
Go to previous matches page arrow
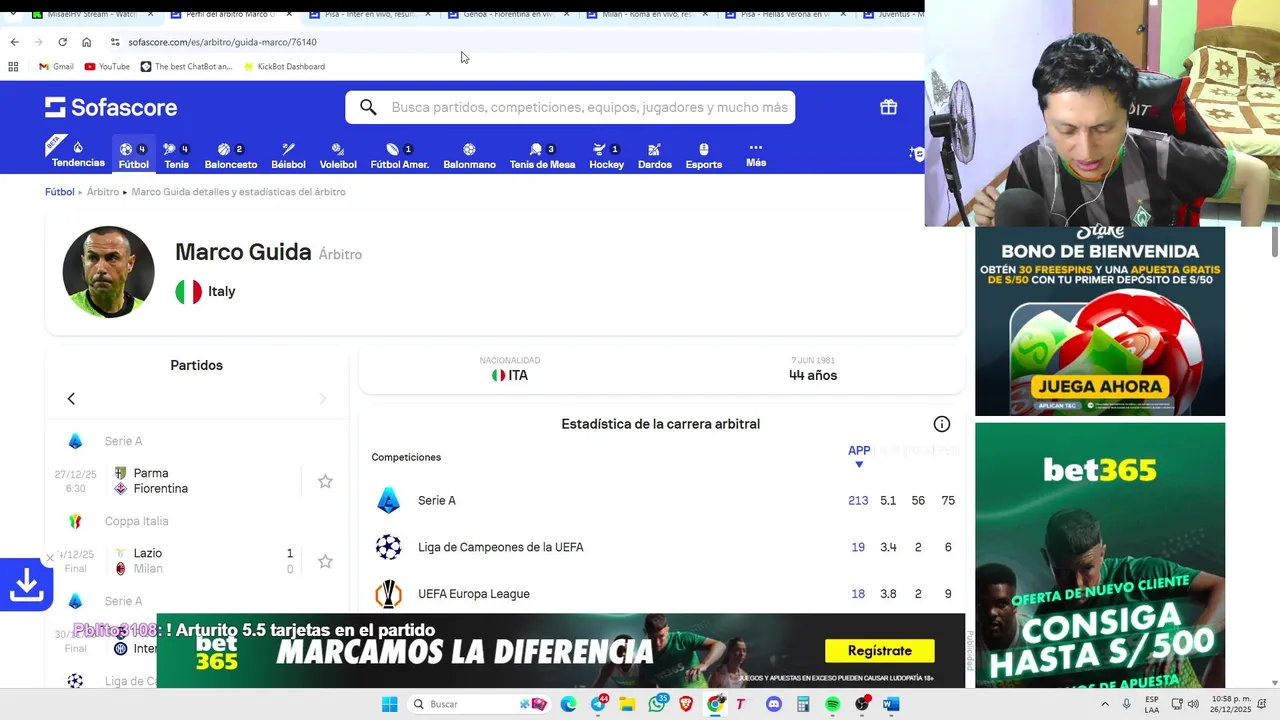click(x=71, y=399)
